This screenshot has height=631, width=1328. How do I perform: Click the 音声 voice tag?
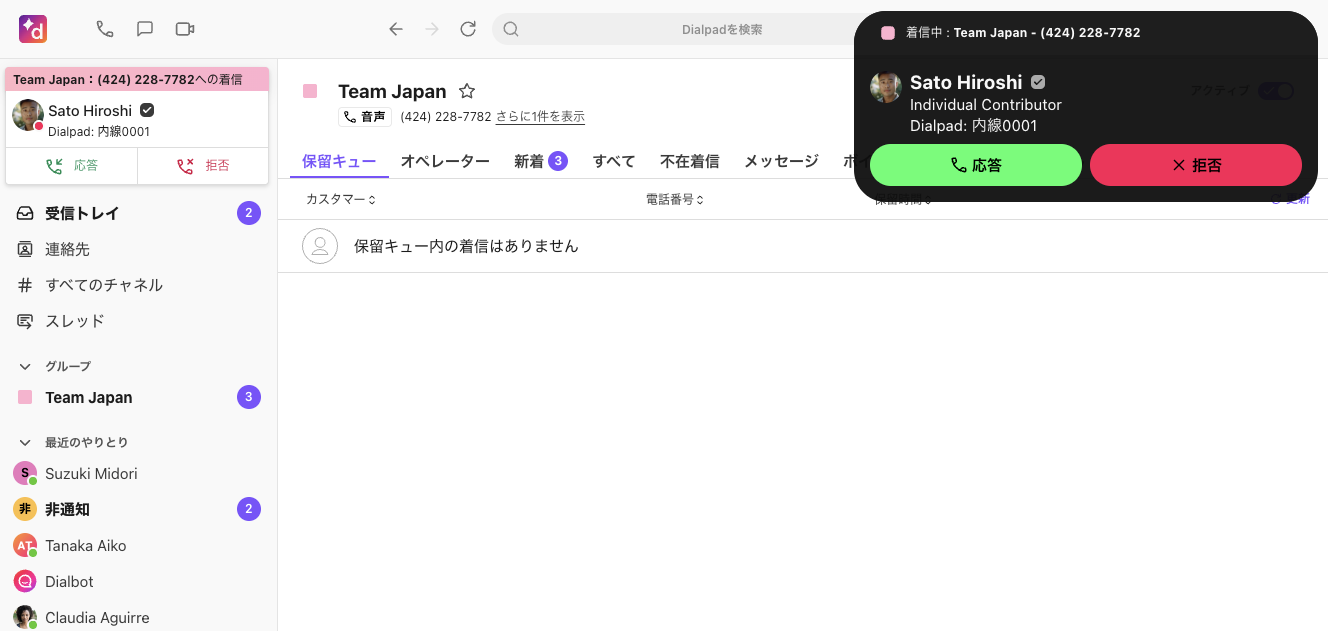coord(365,117)
